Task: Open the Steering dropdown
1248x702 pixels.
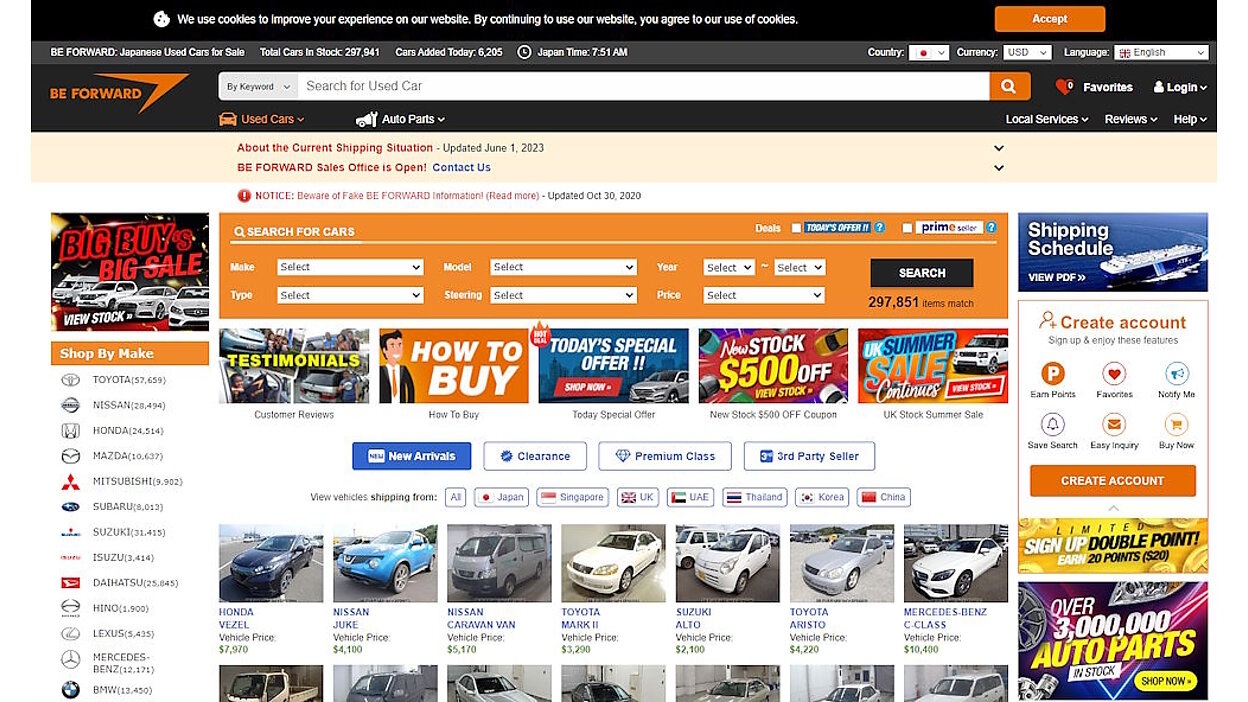Action: click(563, 295)
